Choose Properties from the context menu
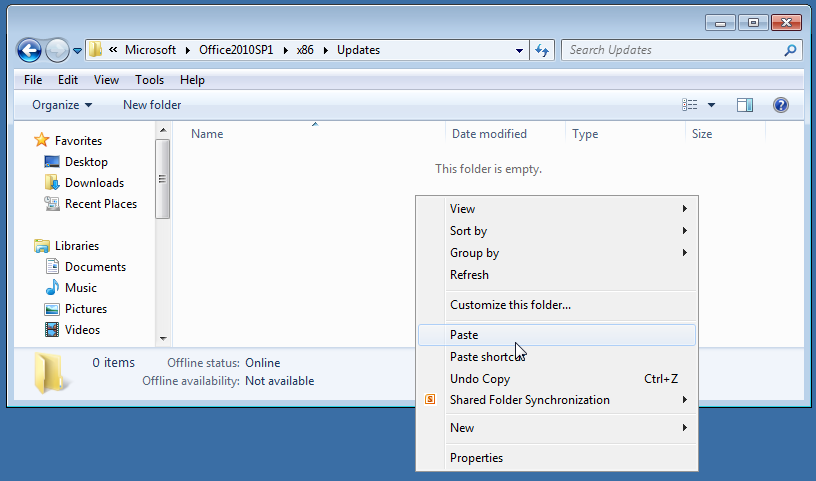Image resolution: width=816 pixels, height=481 pixels. (x=557, y=458)
